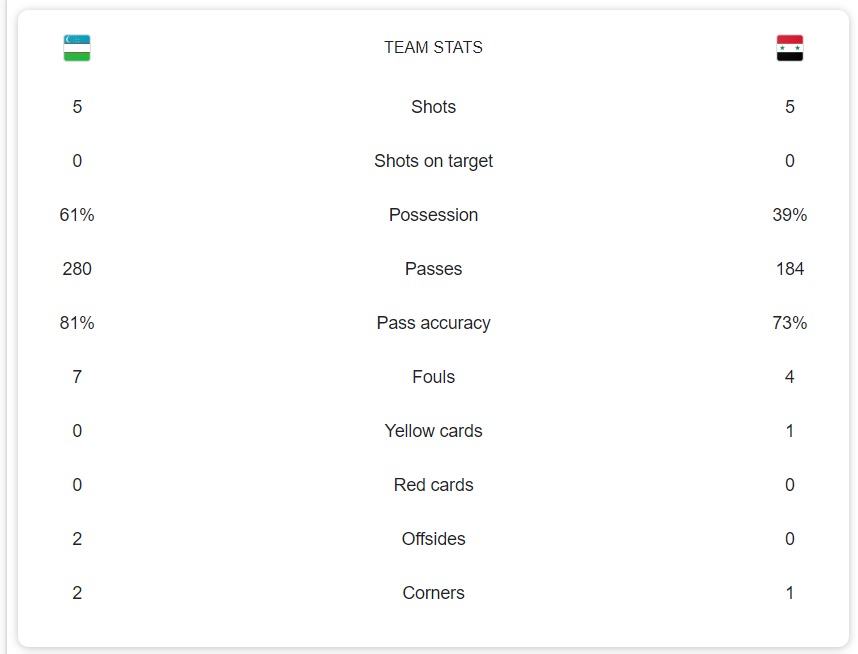Click the Uzbekistan flag icon
858x654 pixels.
(x=77, y=48)
